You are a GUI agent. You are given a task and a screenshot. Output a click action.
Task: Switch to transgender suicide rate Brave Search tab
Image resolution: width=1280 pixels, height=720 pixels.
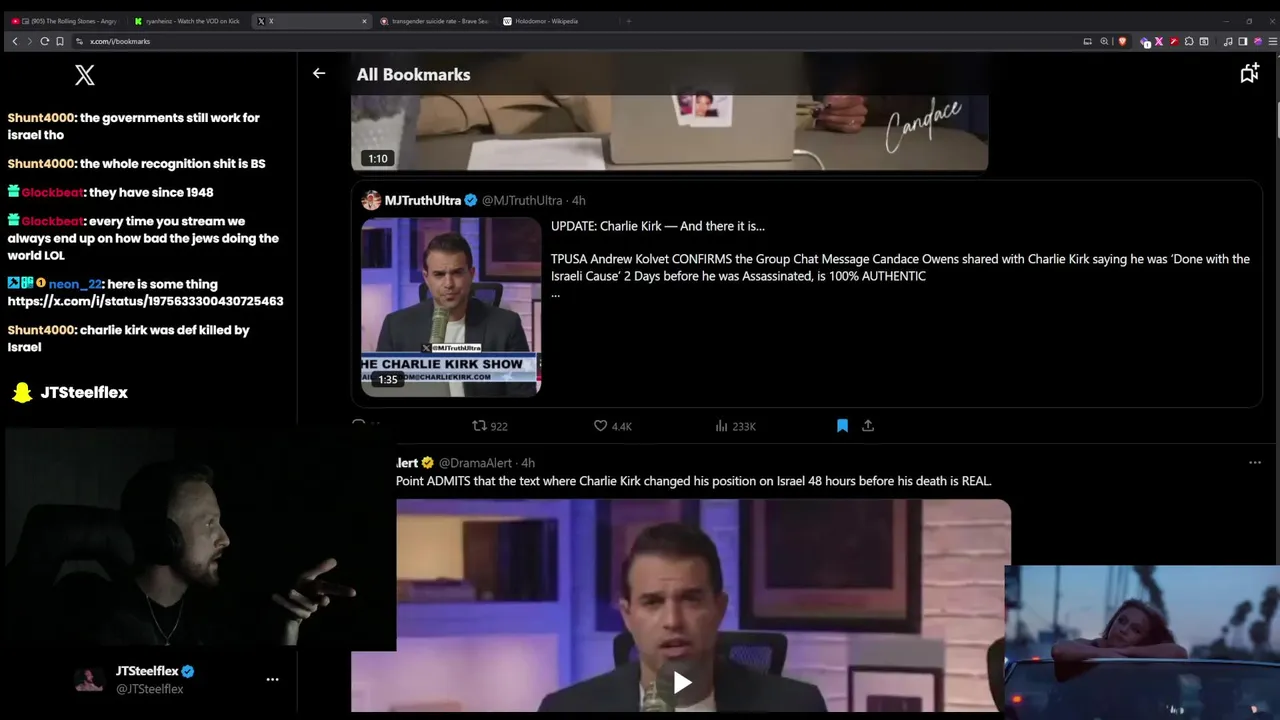coord(434,21)
